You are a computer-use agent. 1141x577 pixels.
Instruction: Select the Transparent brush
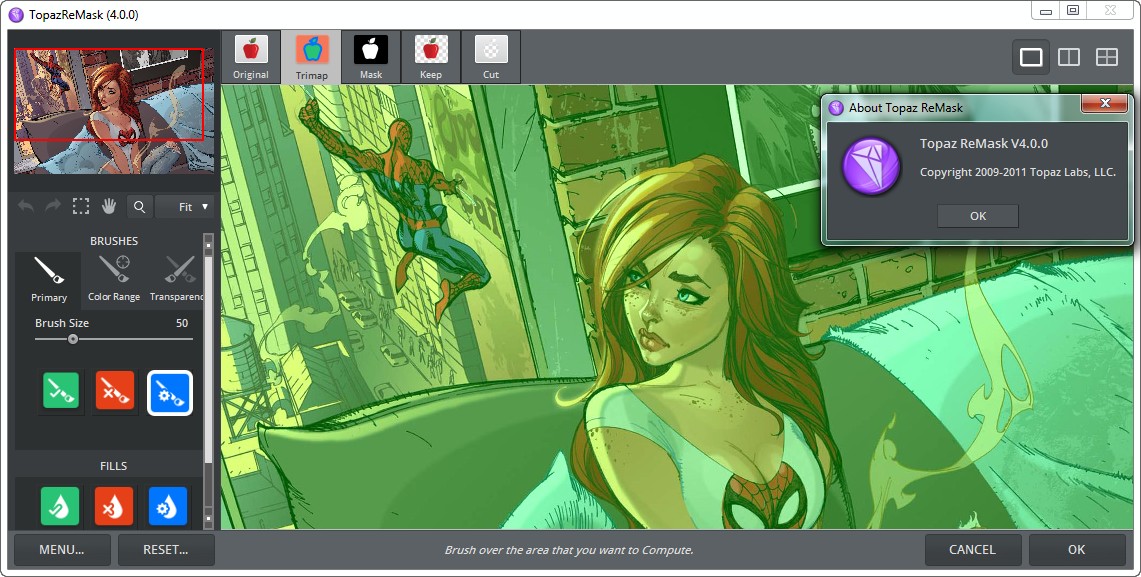(x=176, y=279)
